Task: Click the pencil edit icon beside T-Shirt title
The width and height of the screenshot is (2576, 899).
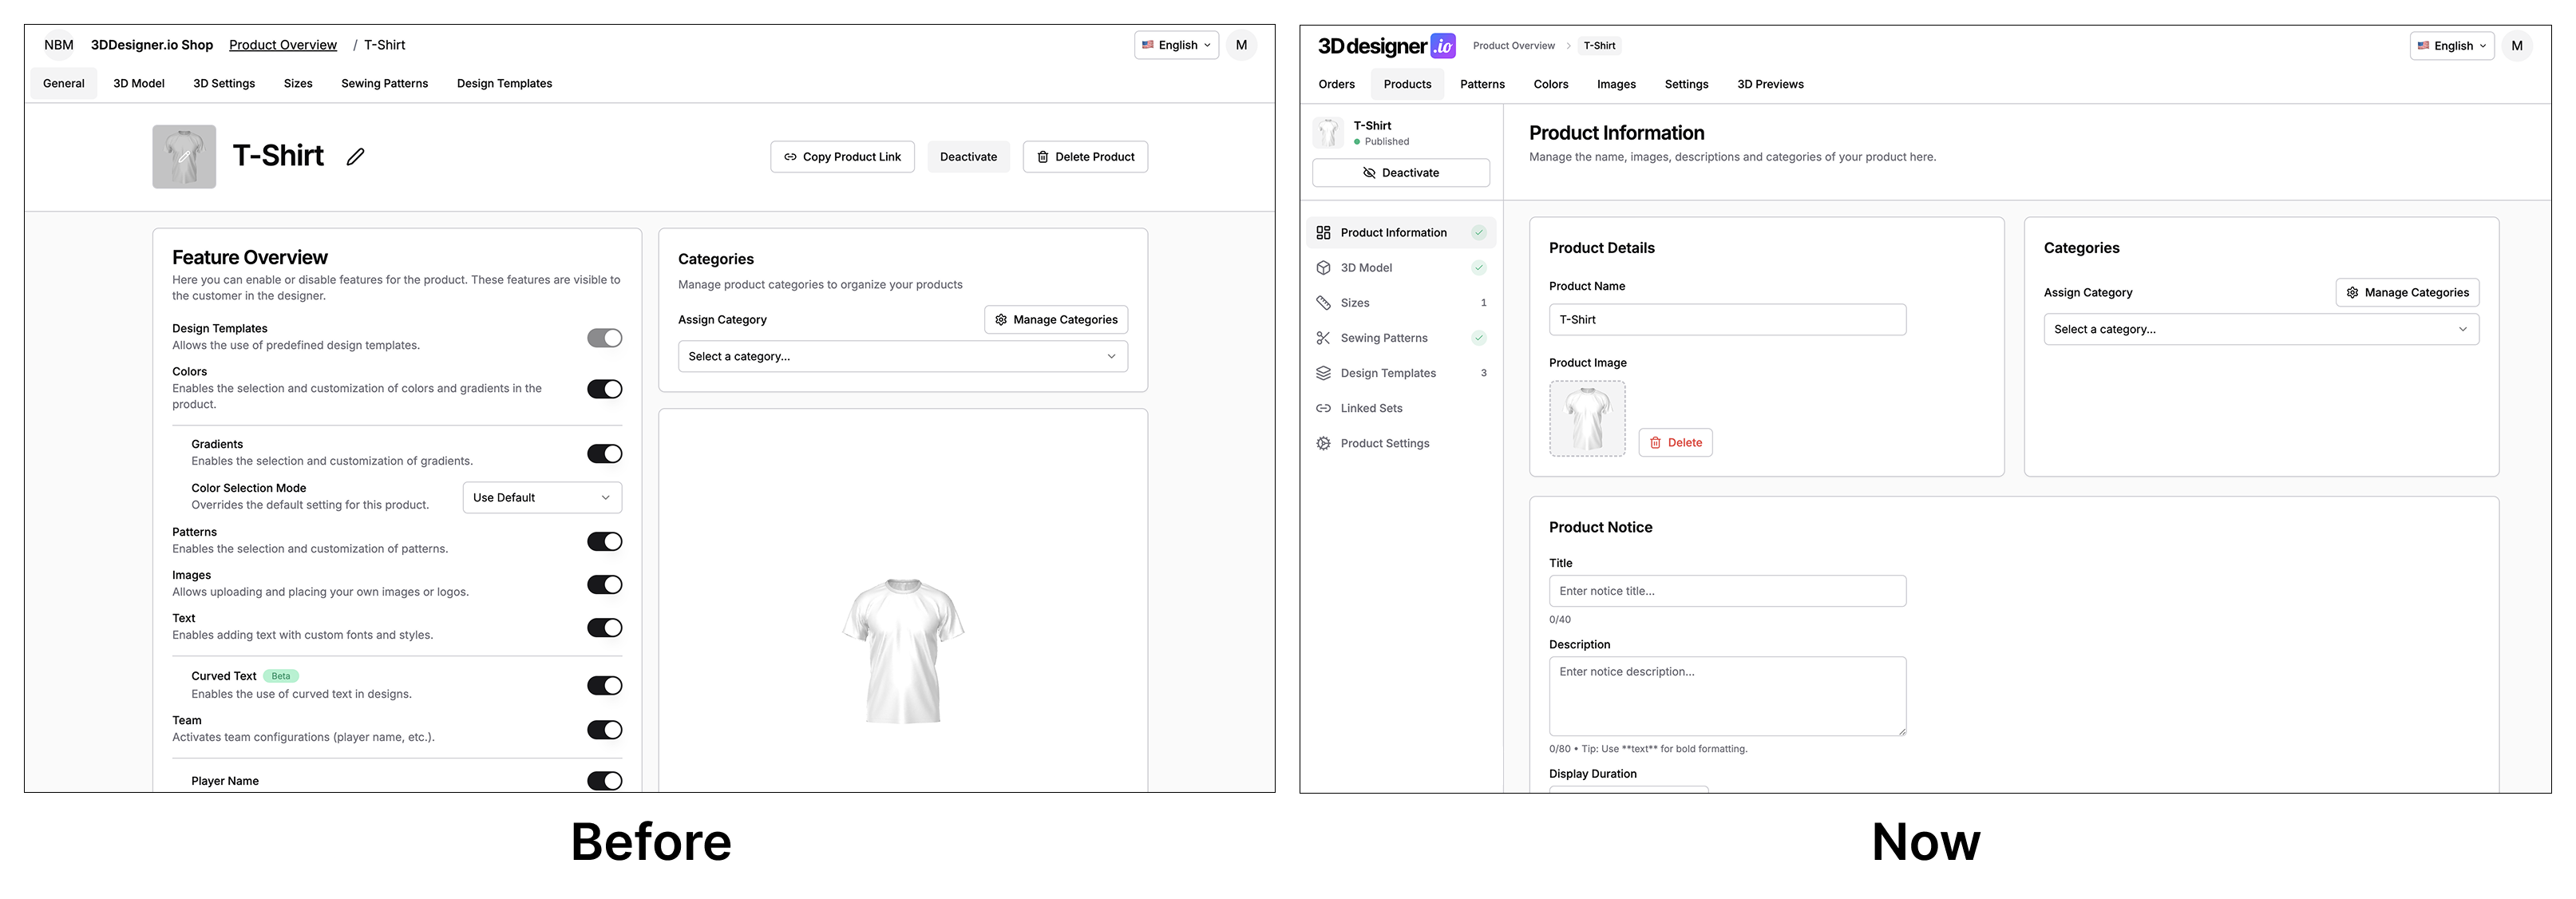Action: (355, 157)
